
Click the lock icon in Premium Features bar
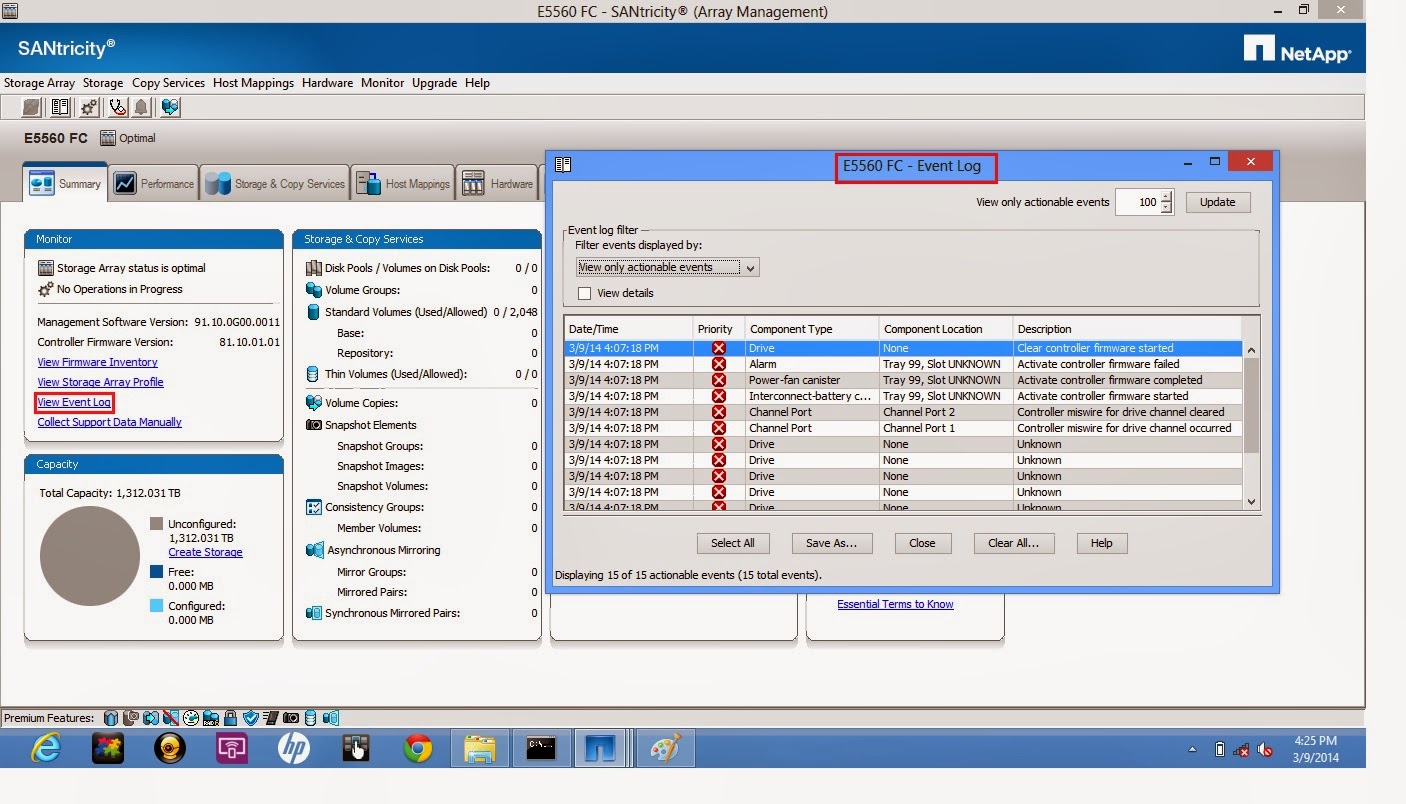232,717
